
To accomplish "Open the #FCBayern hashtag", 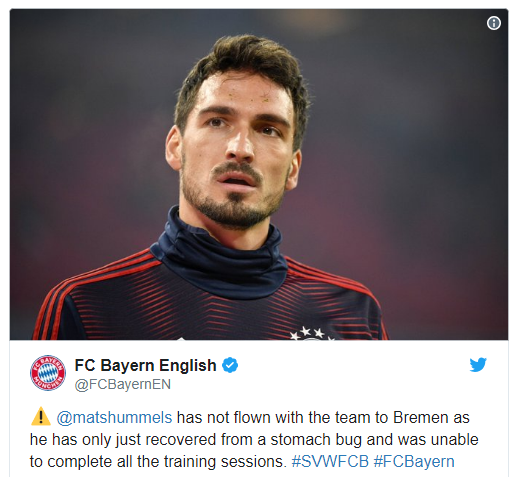I will click(414, 462).
